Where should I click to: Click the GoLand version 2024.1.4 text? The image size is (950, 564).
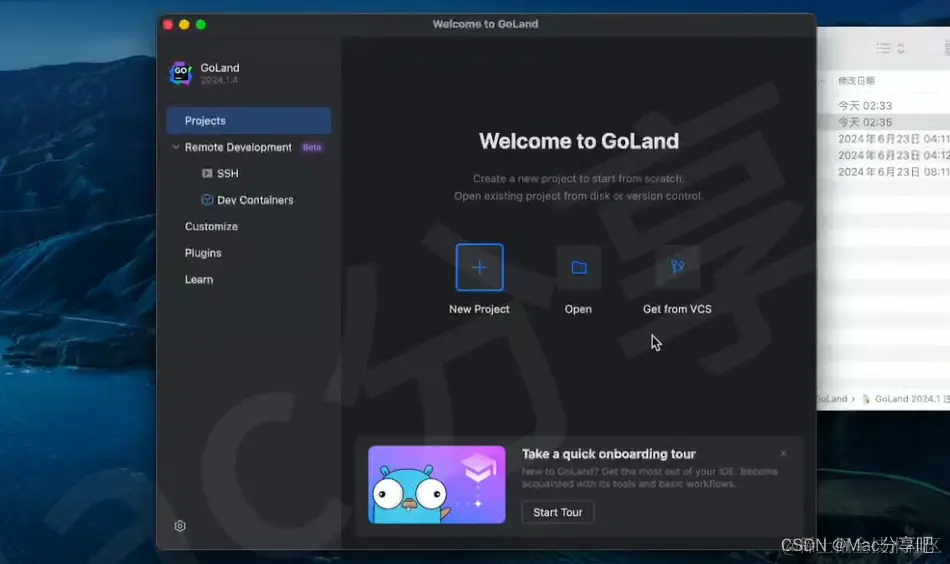coord(219,80)
